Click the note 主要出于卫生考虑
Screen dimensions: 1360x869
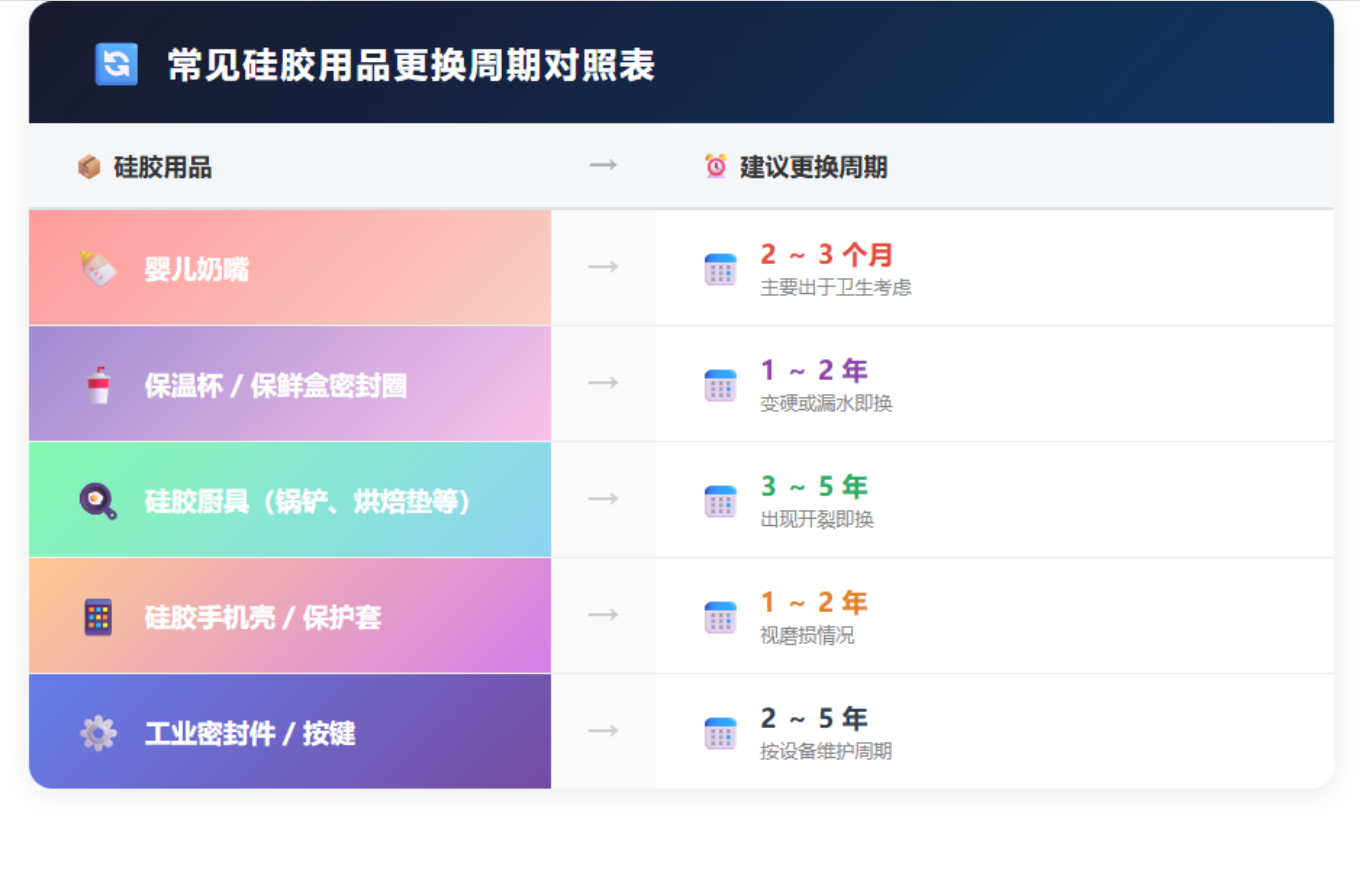click(836, 288)
